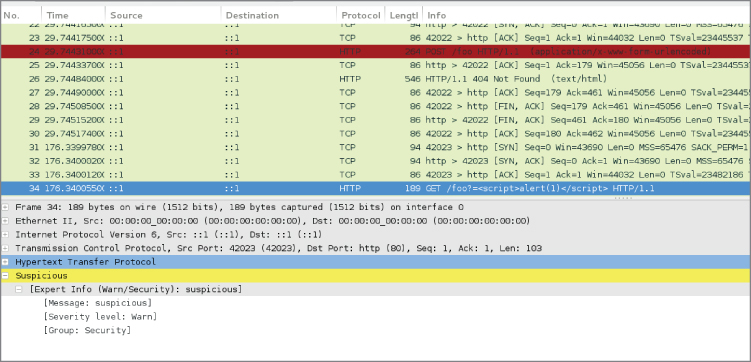The width and height of the screenshot is (751, 362).
Task: Expand the Transmission Control Protocol node
Action: coord(5,249)
